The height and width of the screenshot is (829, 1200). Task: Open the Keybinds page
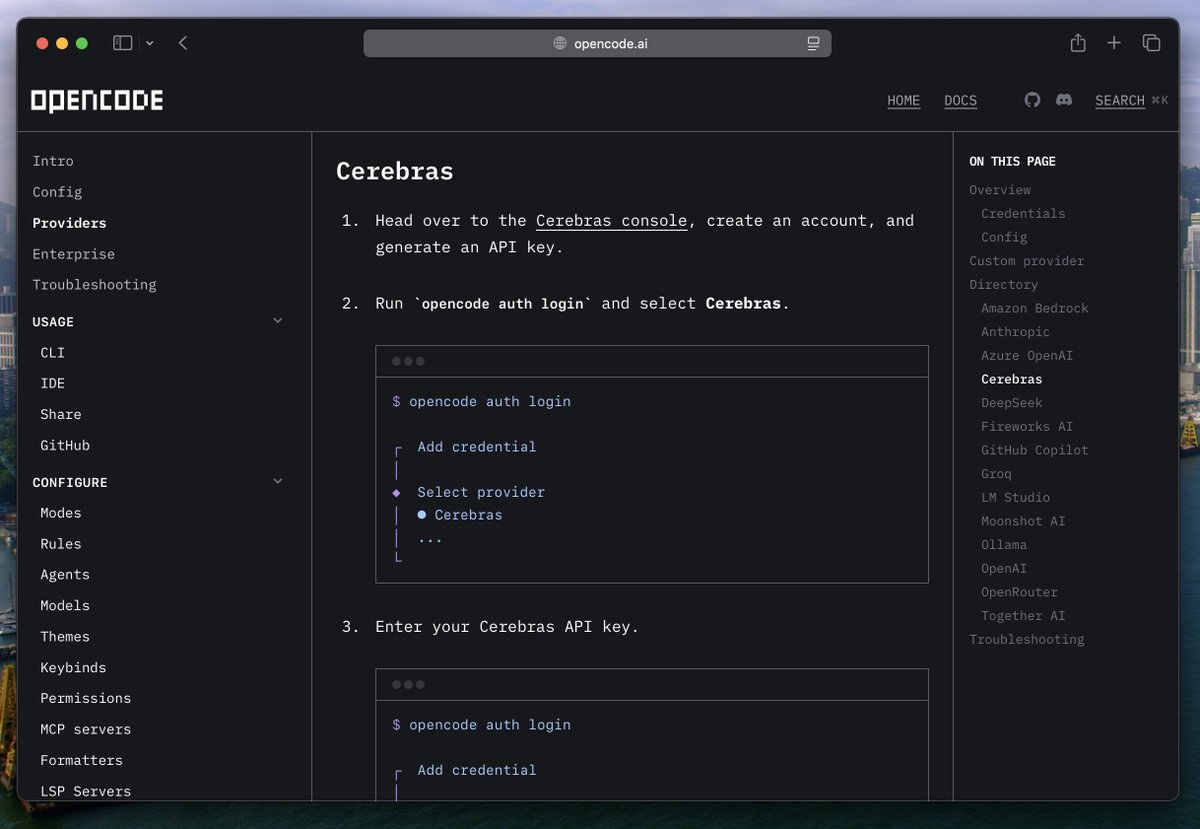(73, 668)
